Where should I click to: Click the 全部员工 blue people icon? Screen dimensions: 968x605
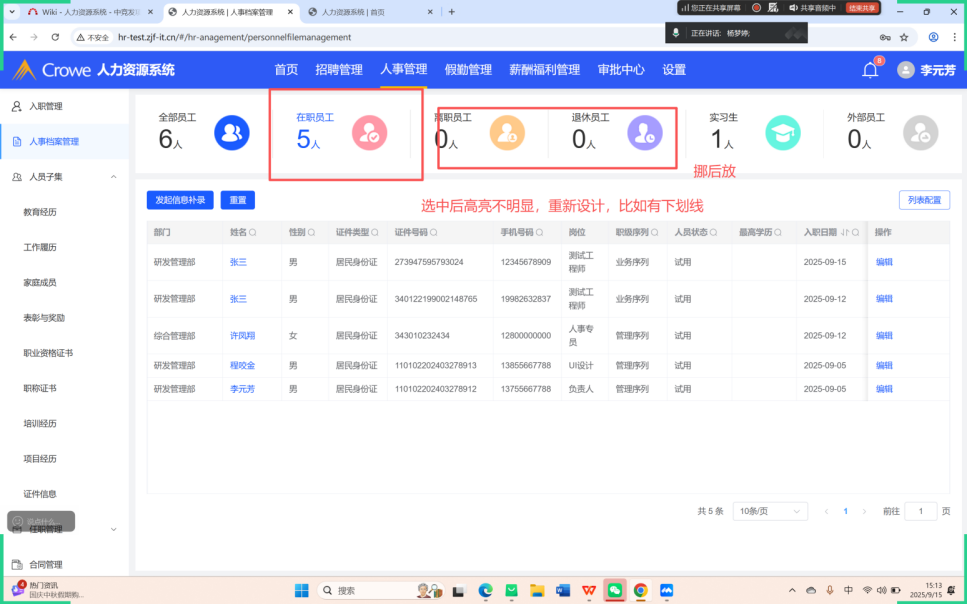(232, 132)
